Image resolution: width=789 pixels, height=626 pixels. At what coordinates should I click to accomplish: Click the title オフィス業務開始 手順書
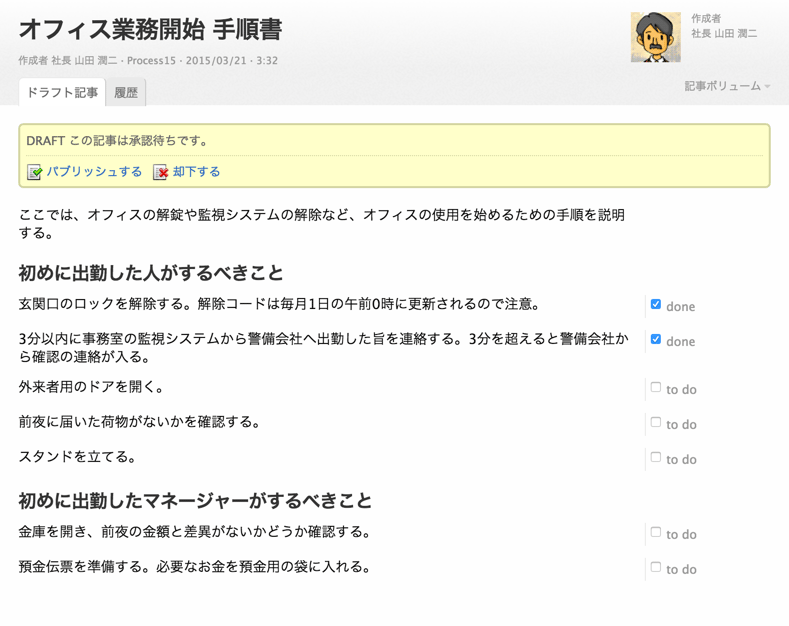[x=150, y=29]
